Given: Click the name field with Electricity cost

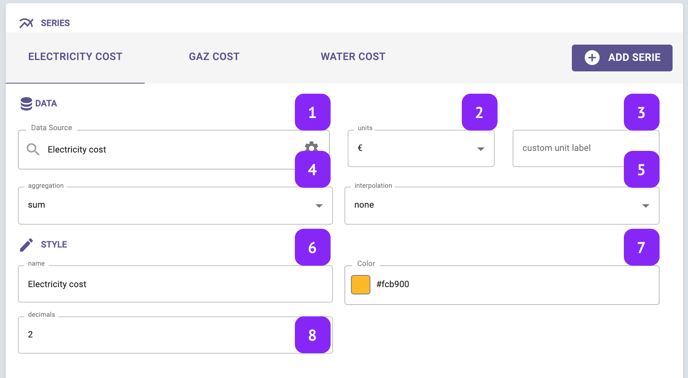Looking at the screenshot, I should pyautogui.click(x=175, y=284).
